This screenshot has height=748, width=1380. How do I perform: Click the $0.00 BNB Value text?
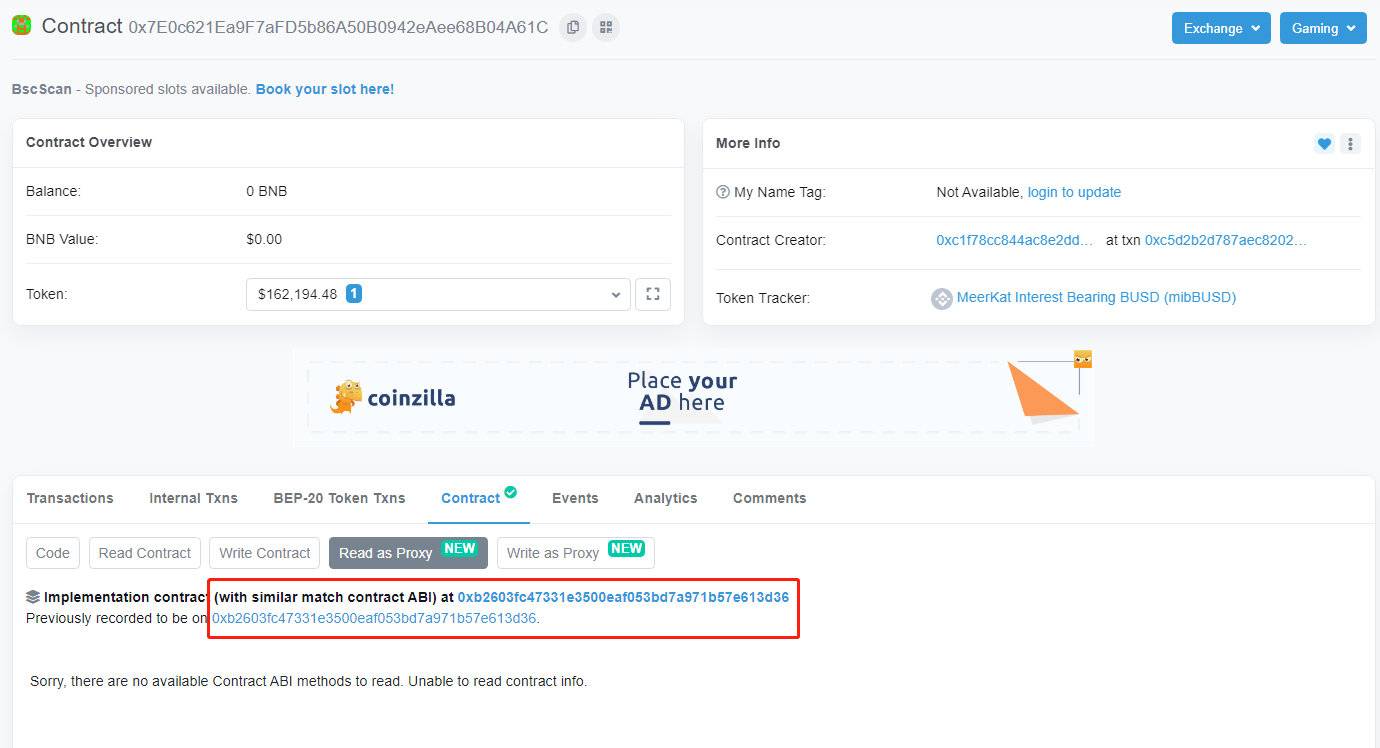[264, 239]
